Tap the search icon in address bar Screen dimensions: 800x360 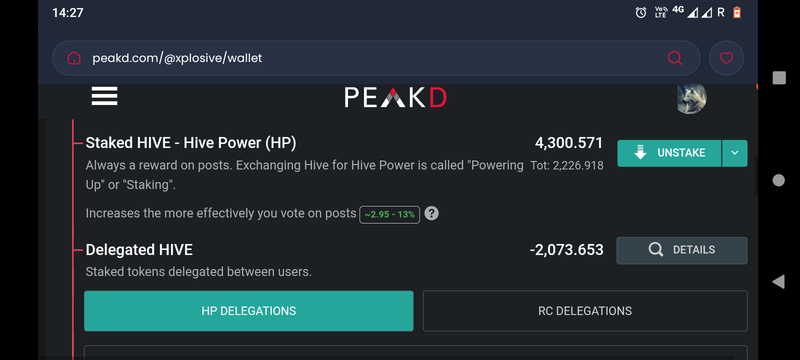tap(674, 58)
